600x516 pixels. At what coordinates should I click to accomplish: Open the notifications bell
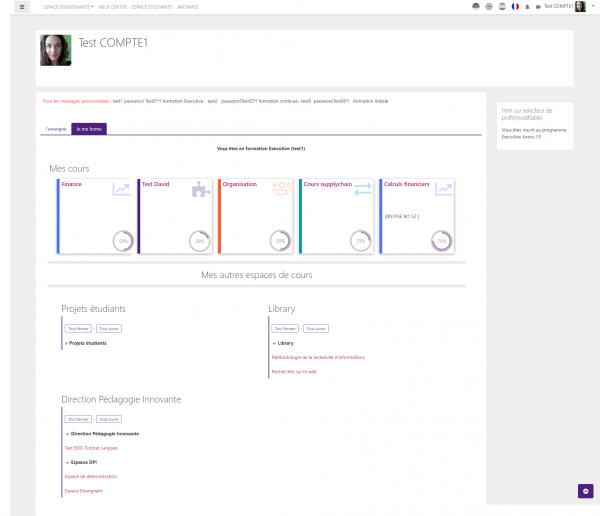pos(527,7)
